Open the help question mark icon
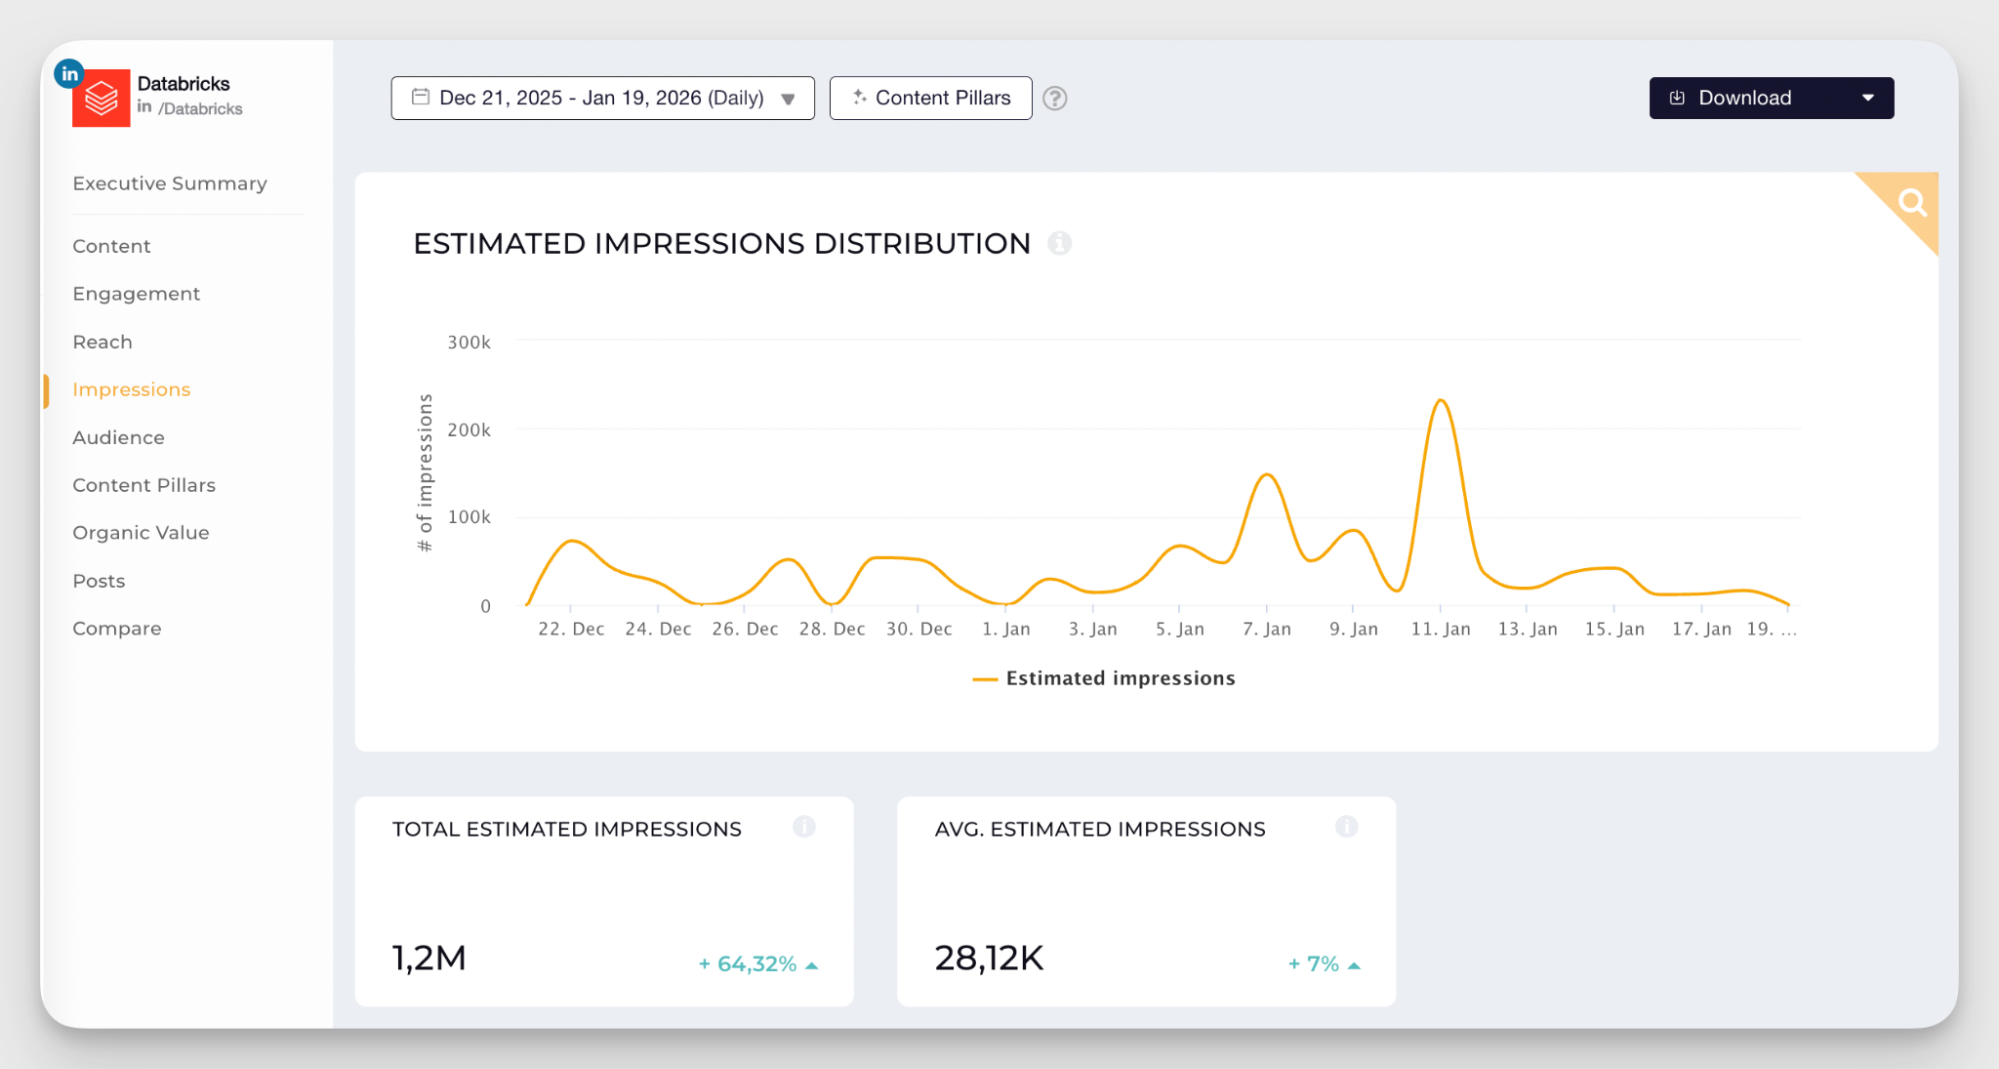Viewport: 1999px width, 1069px height. [x=1055, y=98]
